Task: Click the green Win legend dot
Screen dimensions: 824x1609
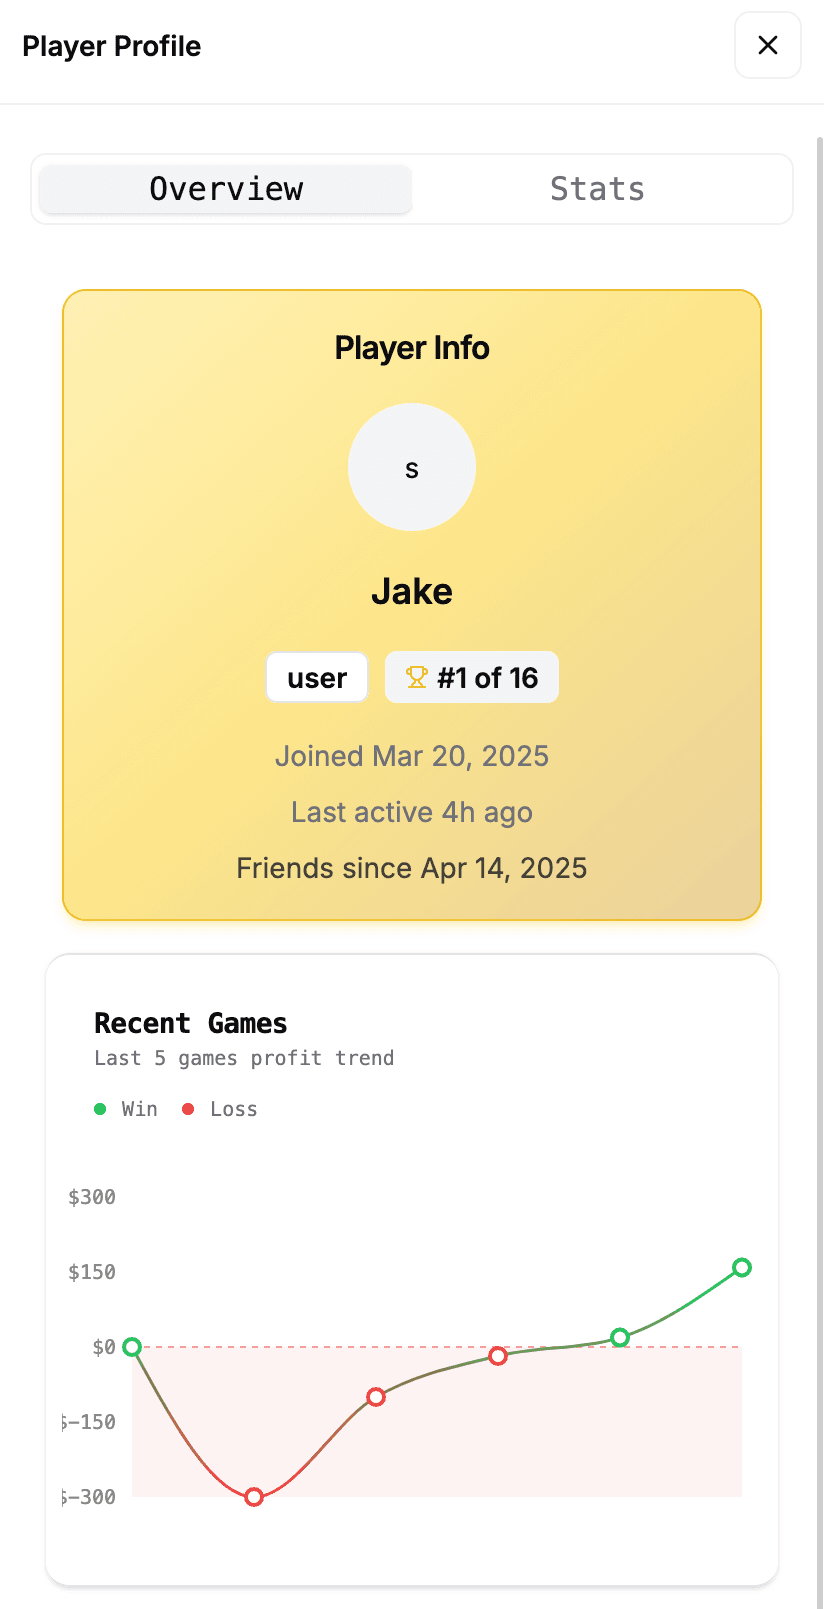Action: point(100,1109)
